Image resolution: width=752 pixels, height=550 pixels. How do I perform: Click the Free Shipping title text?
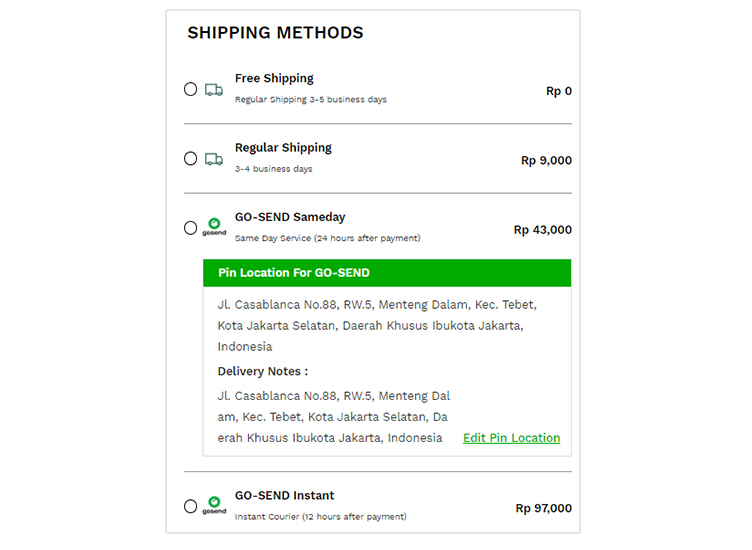click(274, 78)
